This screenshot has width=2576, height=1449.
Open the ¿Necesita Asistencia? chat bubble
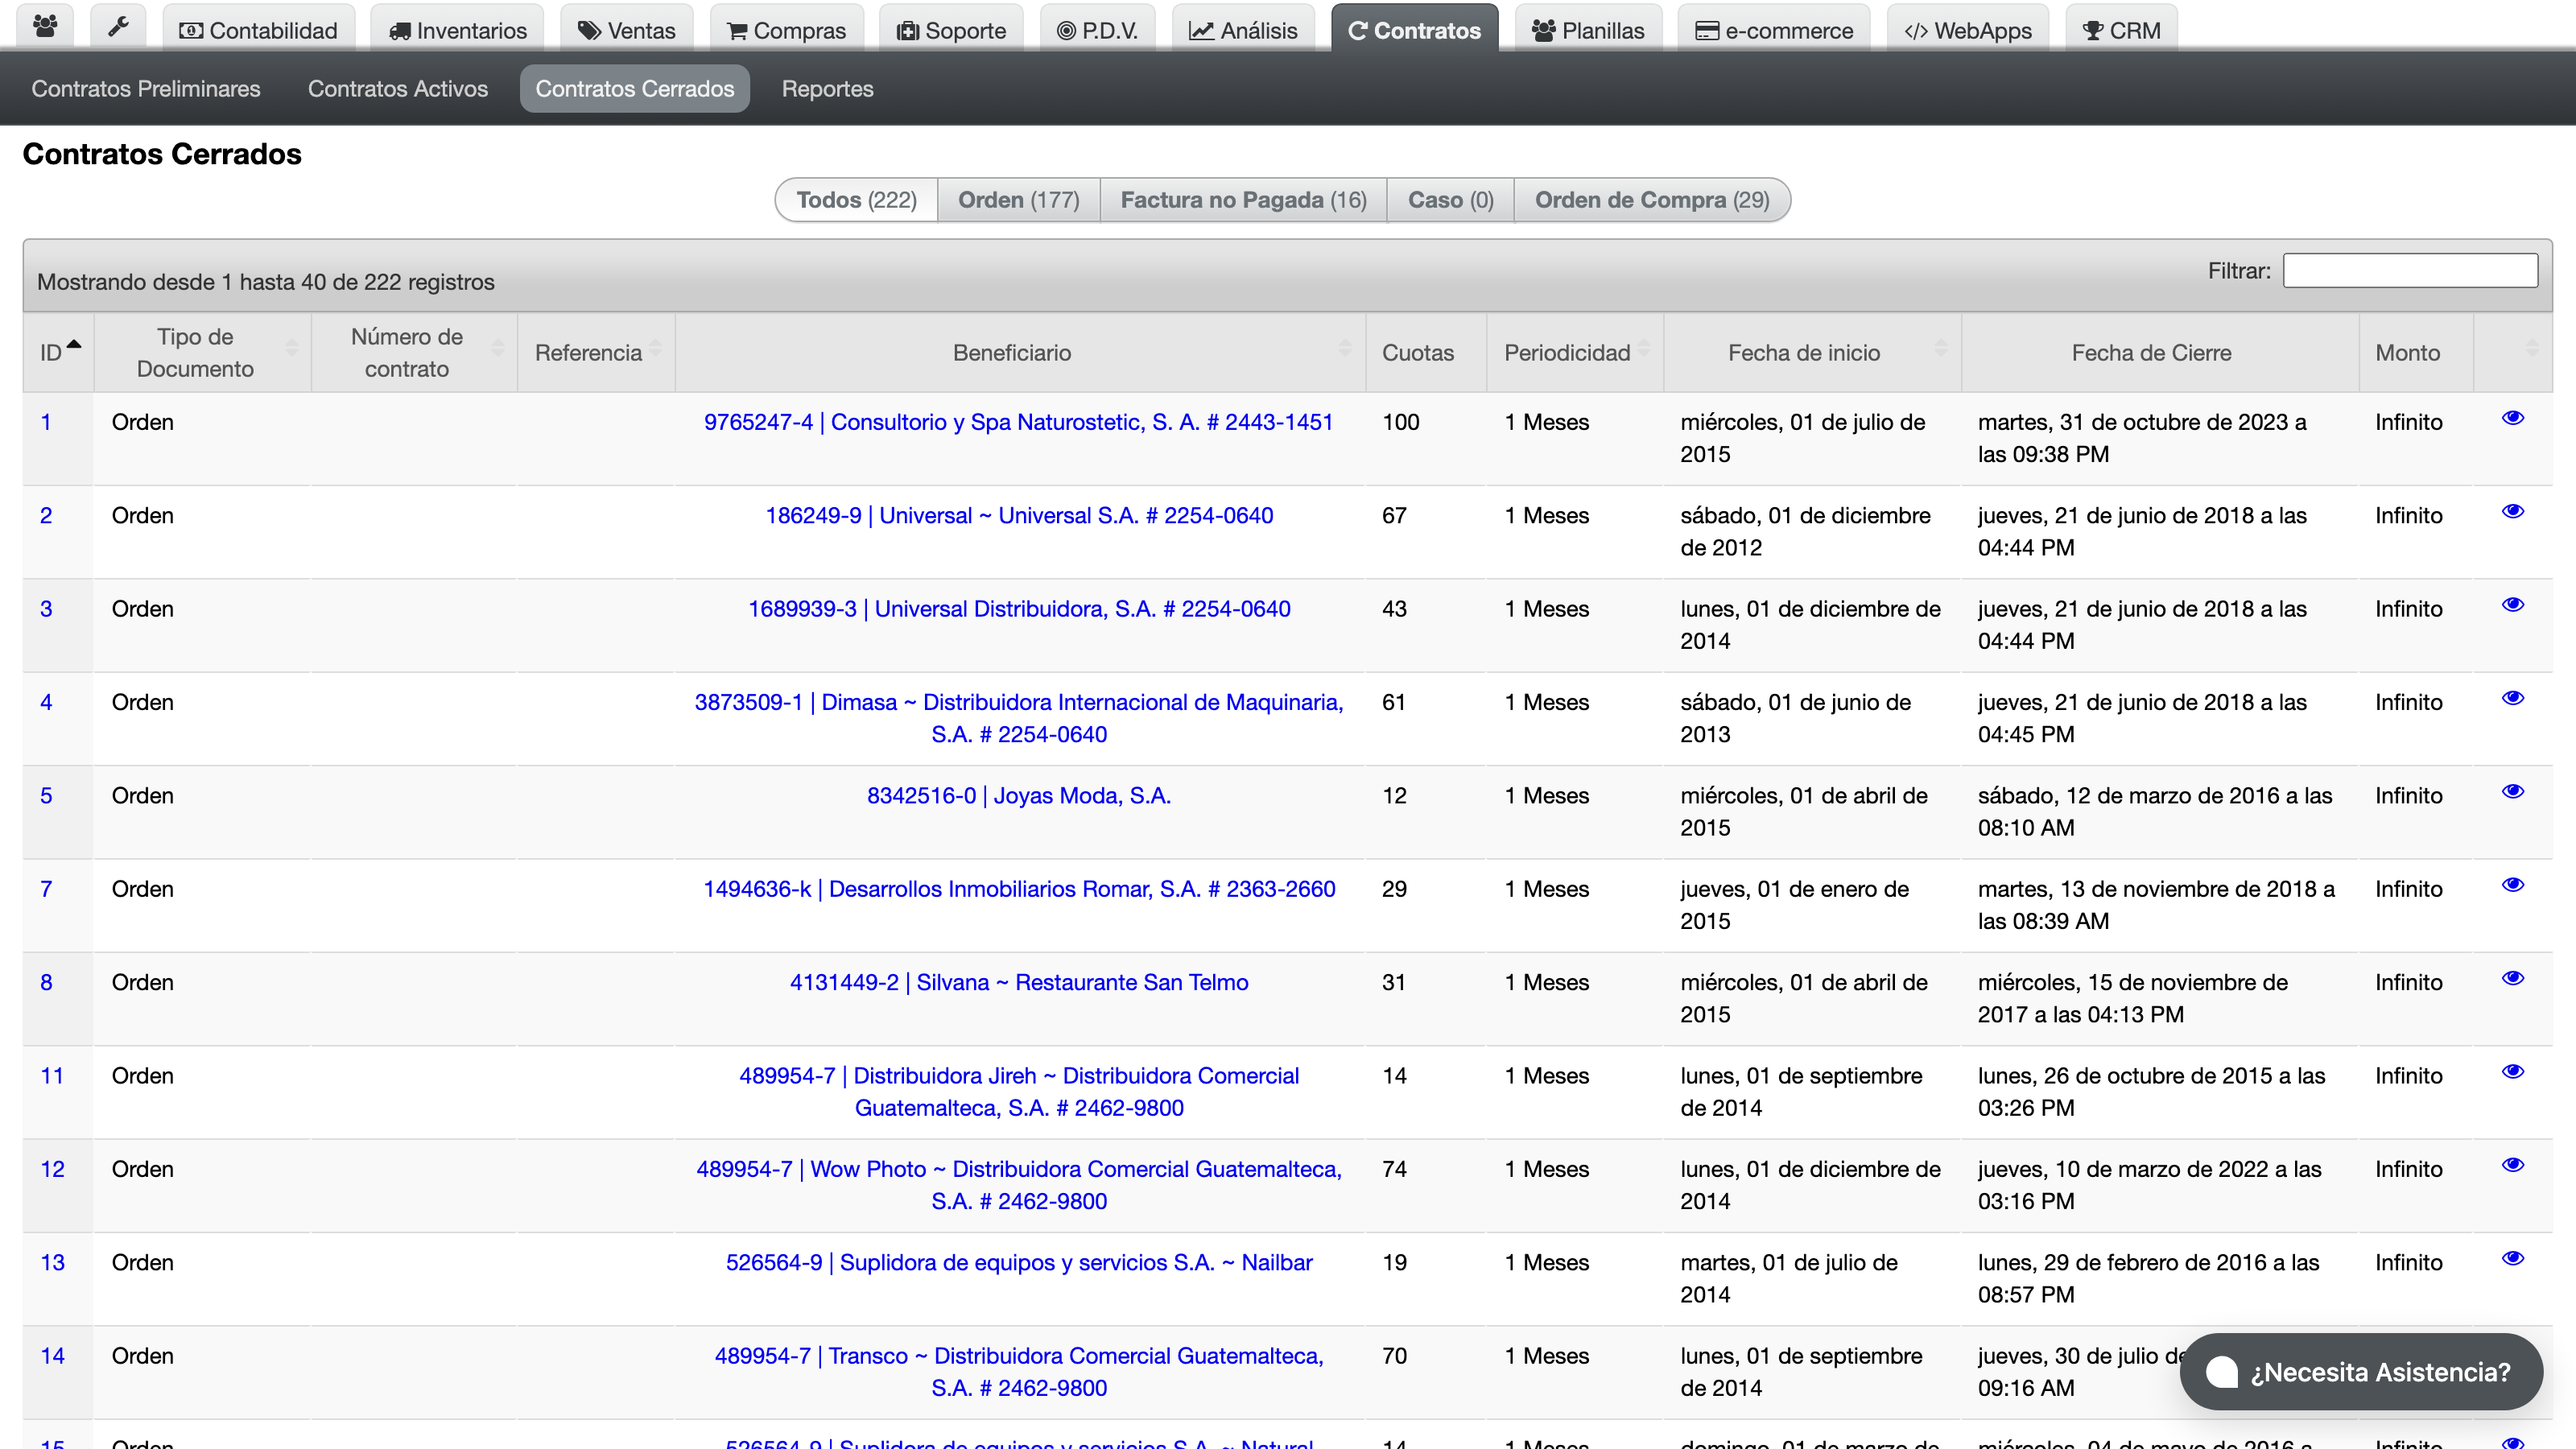tap(2360, 1372)
